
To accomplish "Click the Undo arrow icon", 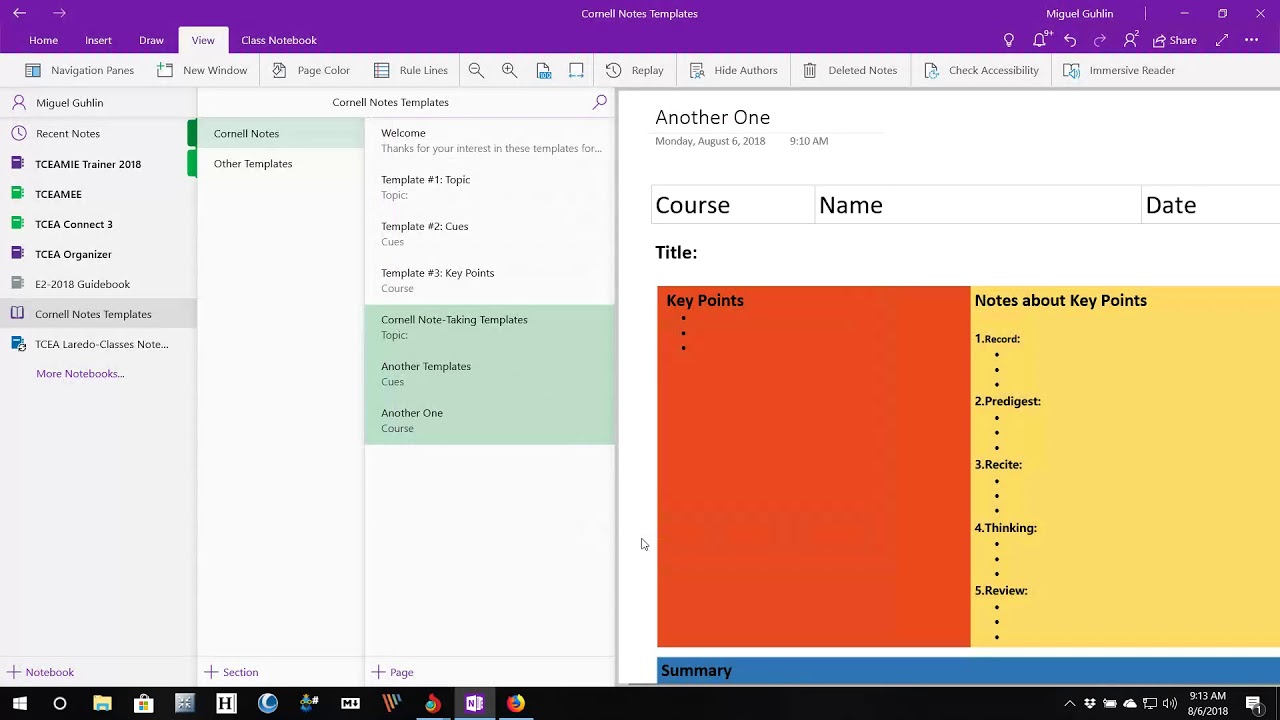I will point(1070,40).
